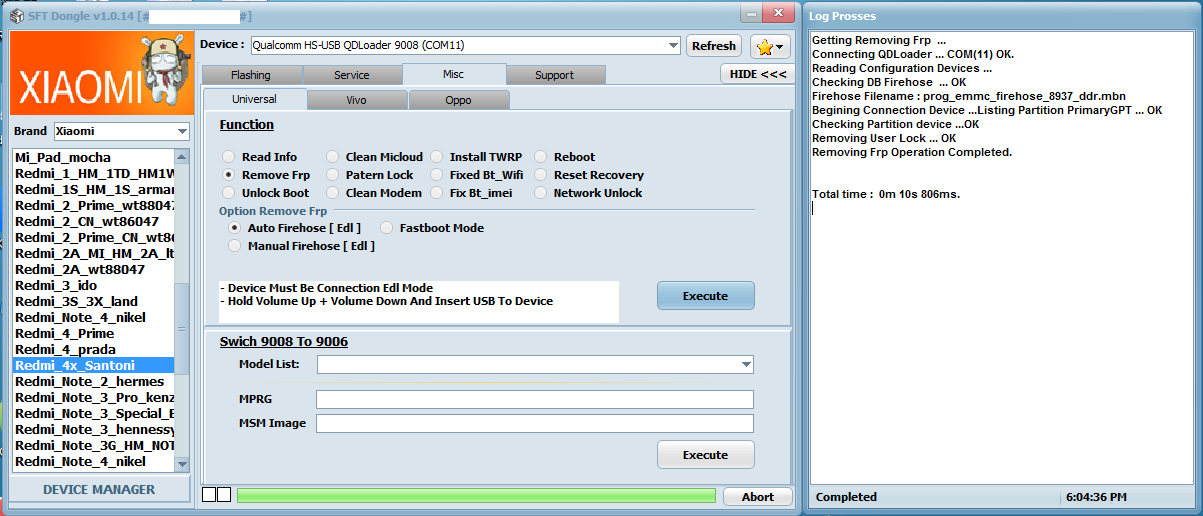
Task: Choose Manual Firehose Edl option
Action: 235,246
